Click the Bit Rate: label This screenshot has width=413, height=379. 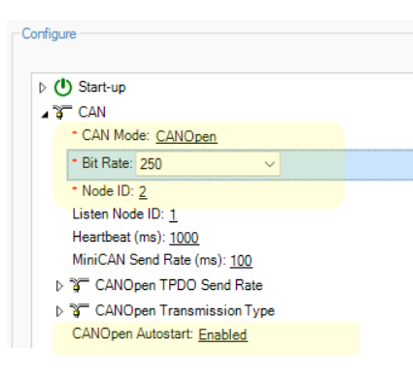[x=107, y=163]
